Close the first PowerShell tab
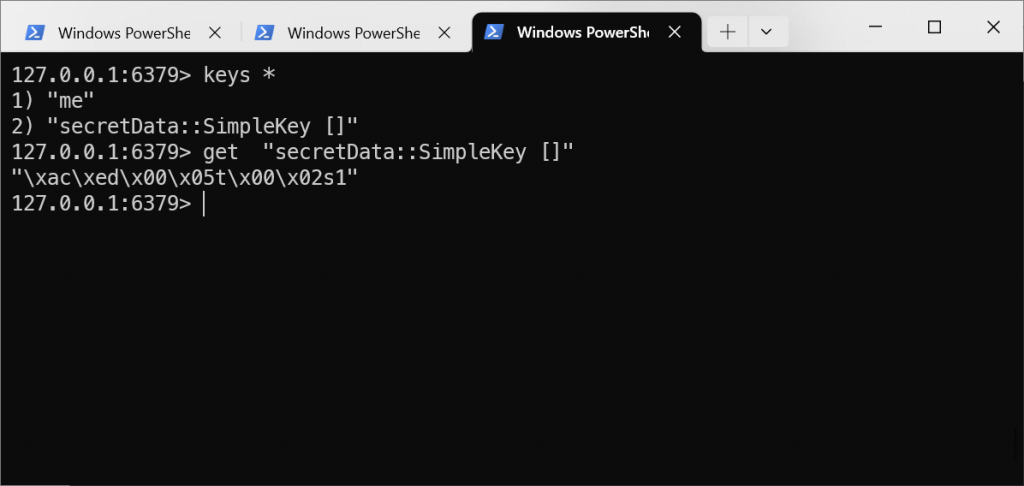The image size is (1024, 486). [215, 33]
